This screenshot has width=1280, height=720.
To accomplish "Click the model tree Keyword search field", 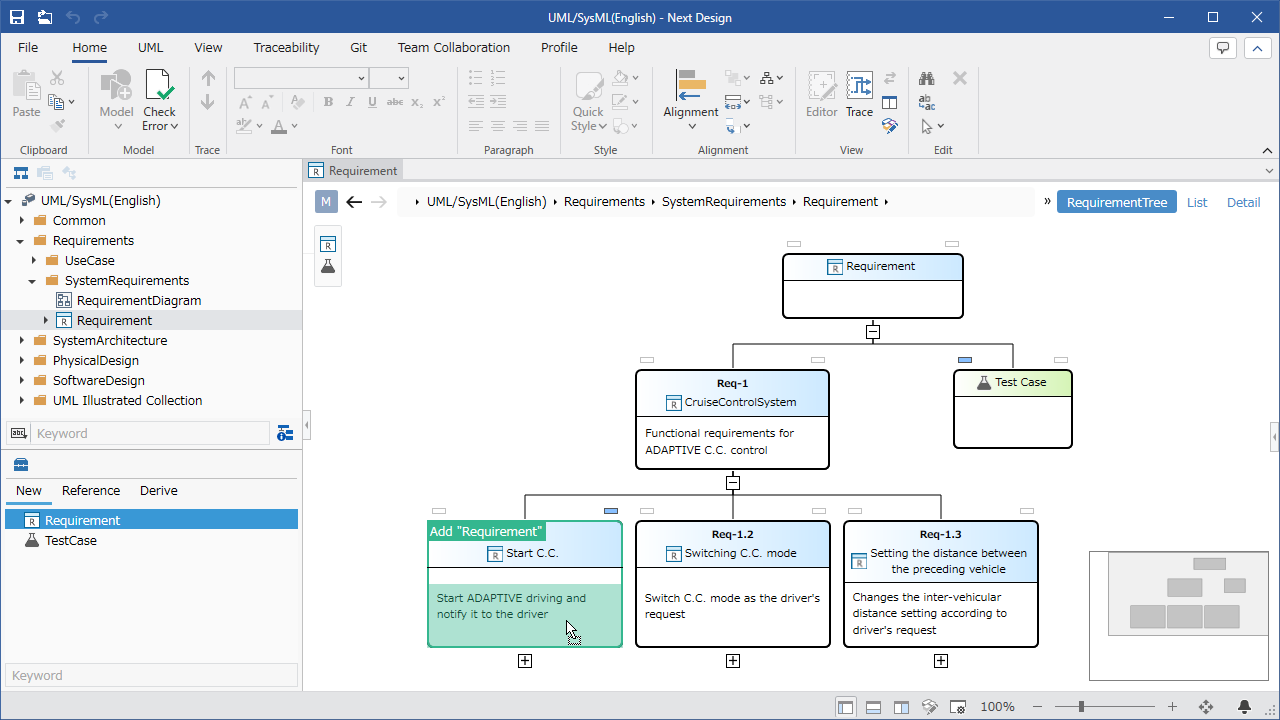I will [x=151, y=433].
